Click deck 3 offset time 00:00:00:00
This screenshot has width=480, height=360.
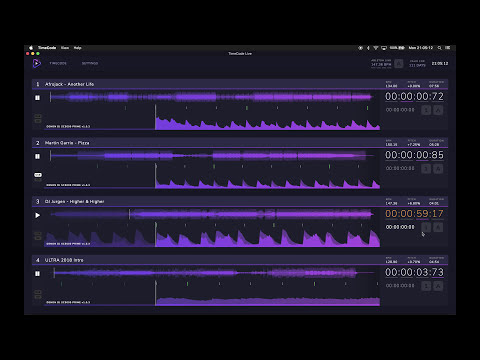tap(400, 227)
